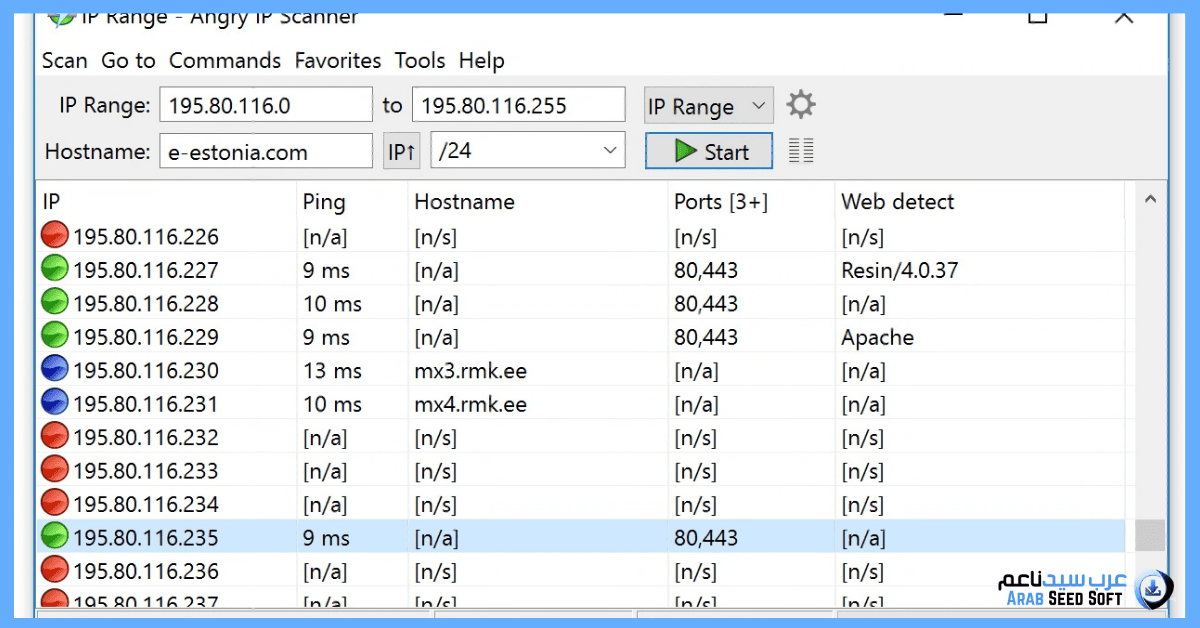The width and height of the screenshot is (1200, 628).
Task: Click the scrollbar up arrow
Action: tap(1150, 200)
